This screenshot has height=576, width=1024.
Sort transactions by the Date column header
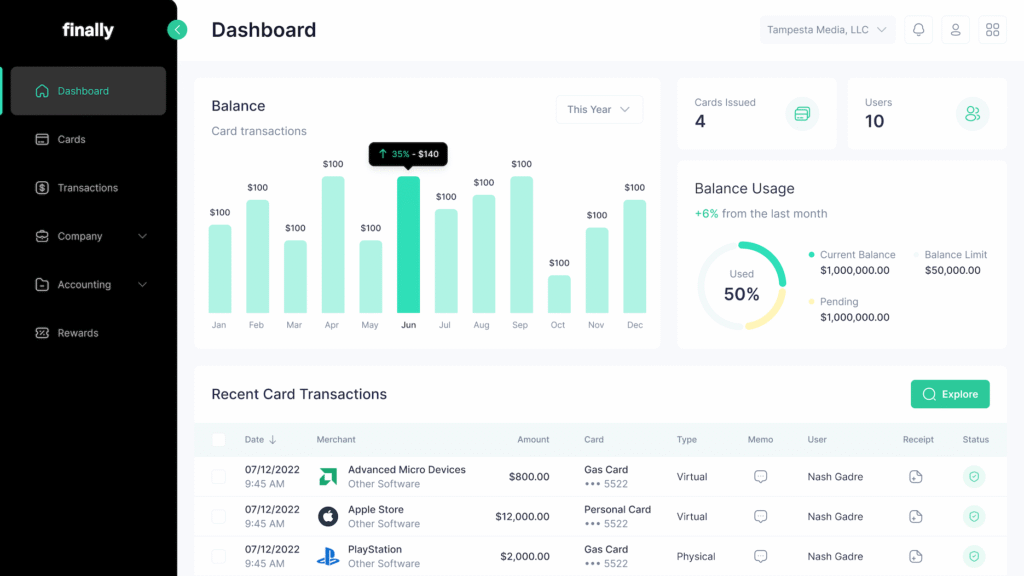coord(260,440)
